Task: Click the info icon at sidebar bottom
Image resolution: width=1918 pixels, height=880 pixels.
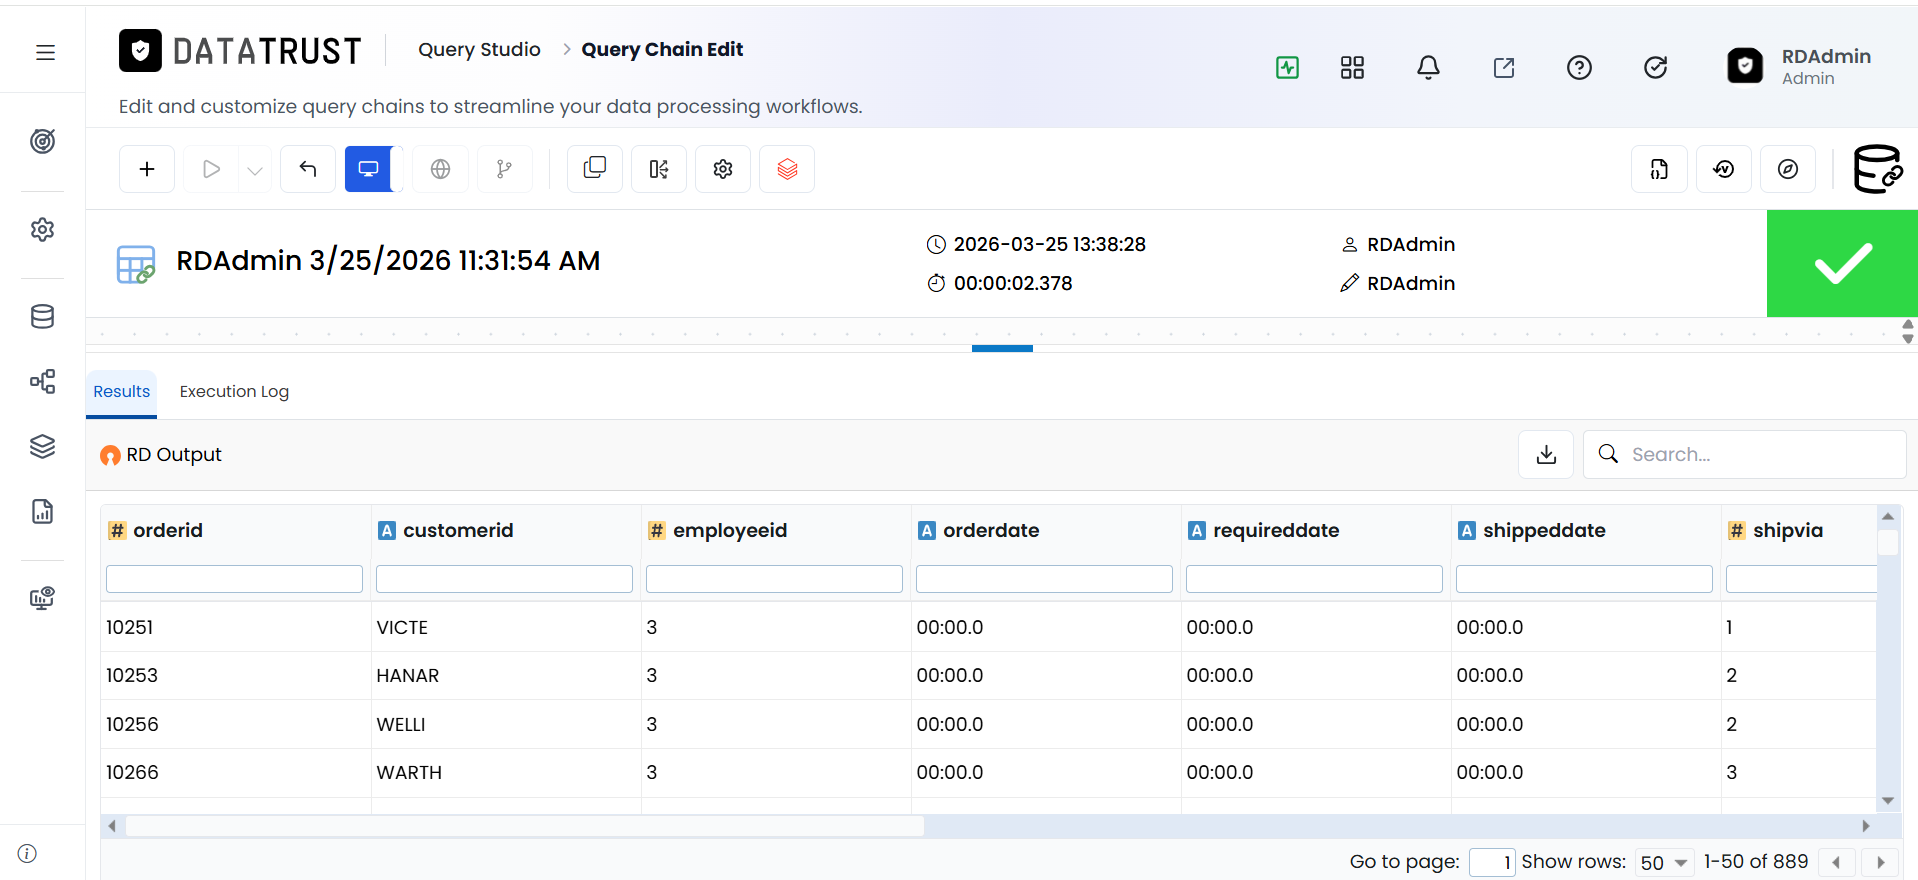Action: click(27, 853)
